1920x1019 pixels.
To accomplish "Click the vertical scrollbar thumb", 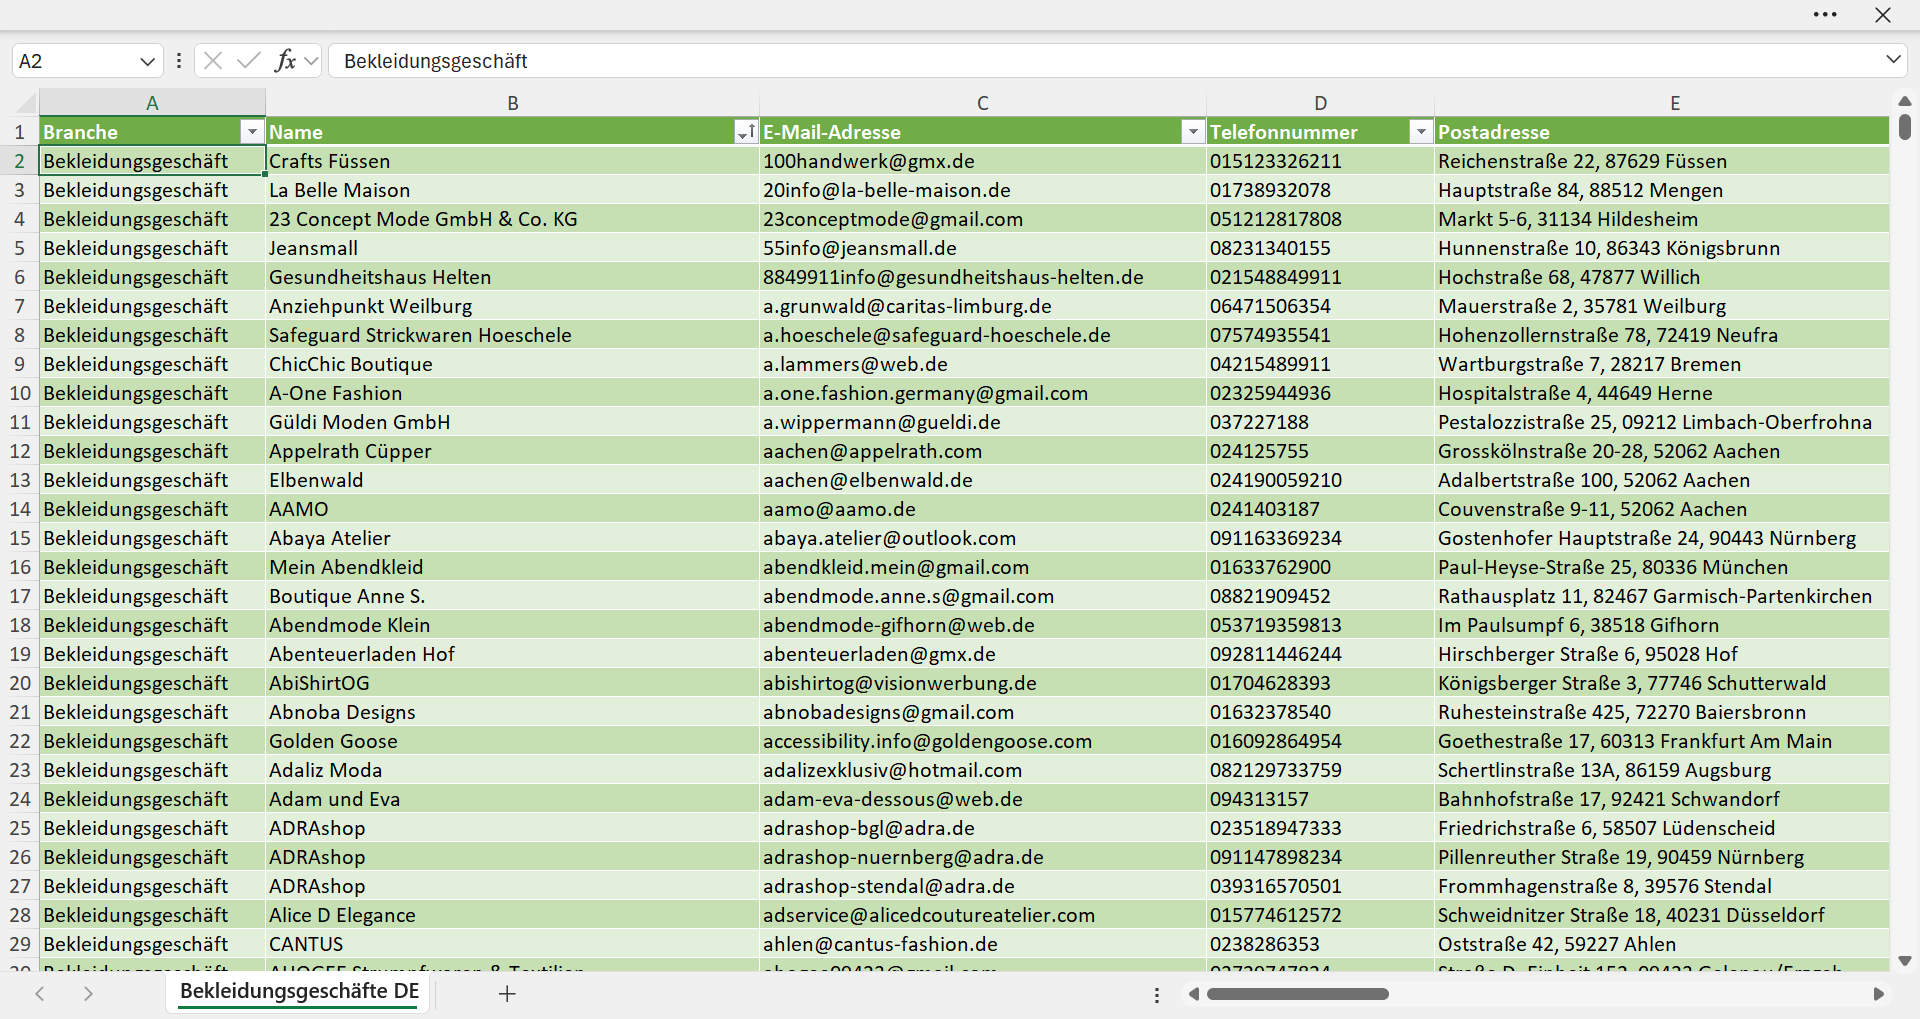I will 1905,127.
